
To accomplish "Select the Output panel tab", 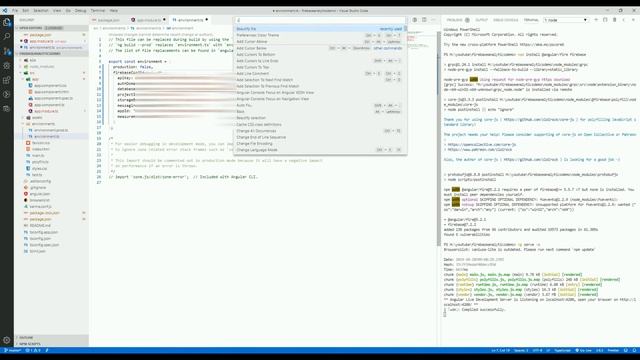I will (482, 20).
